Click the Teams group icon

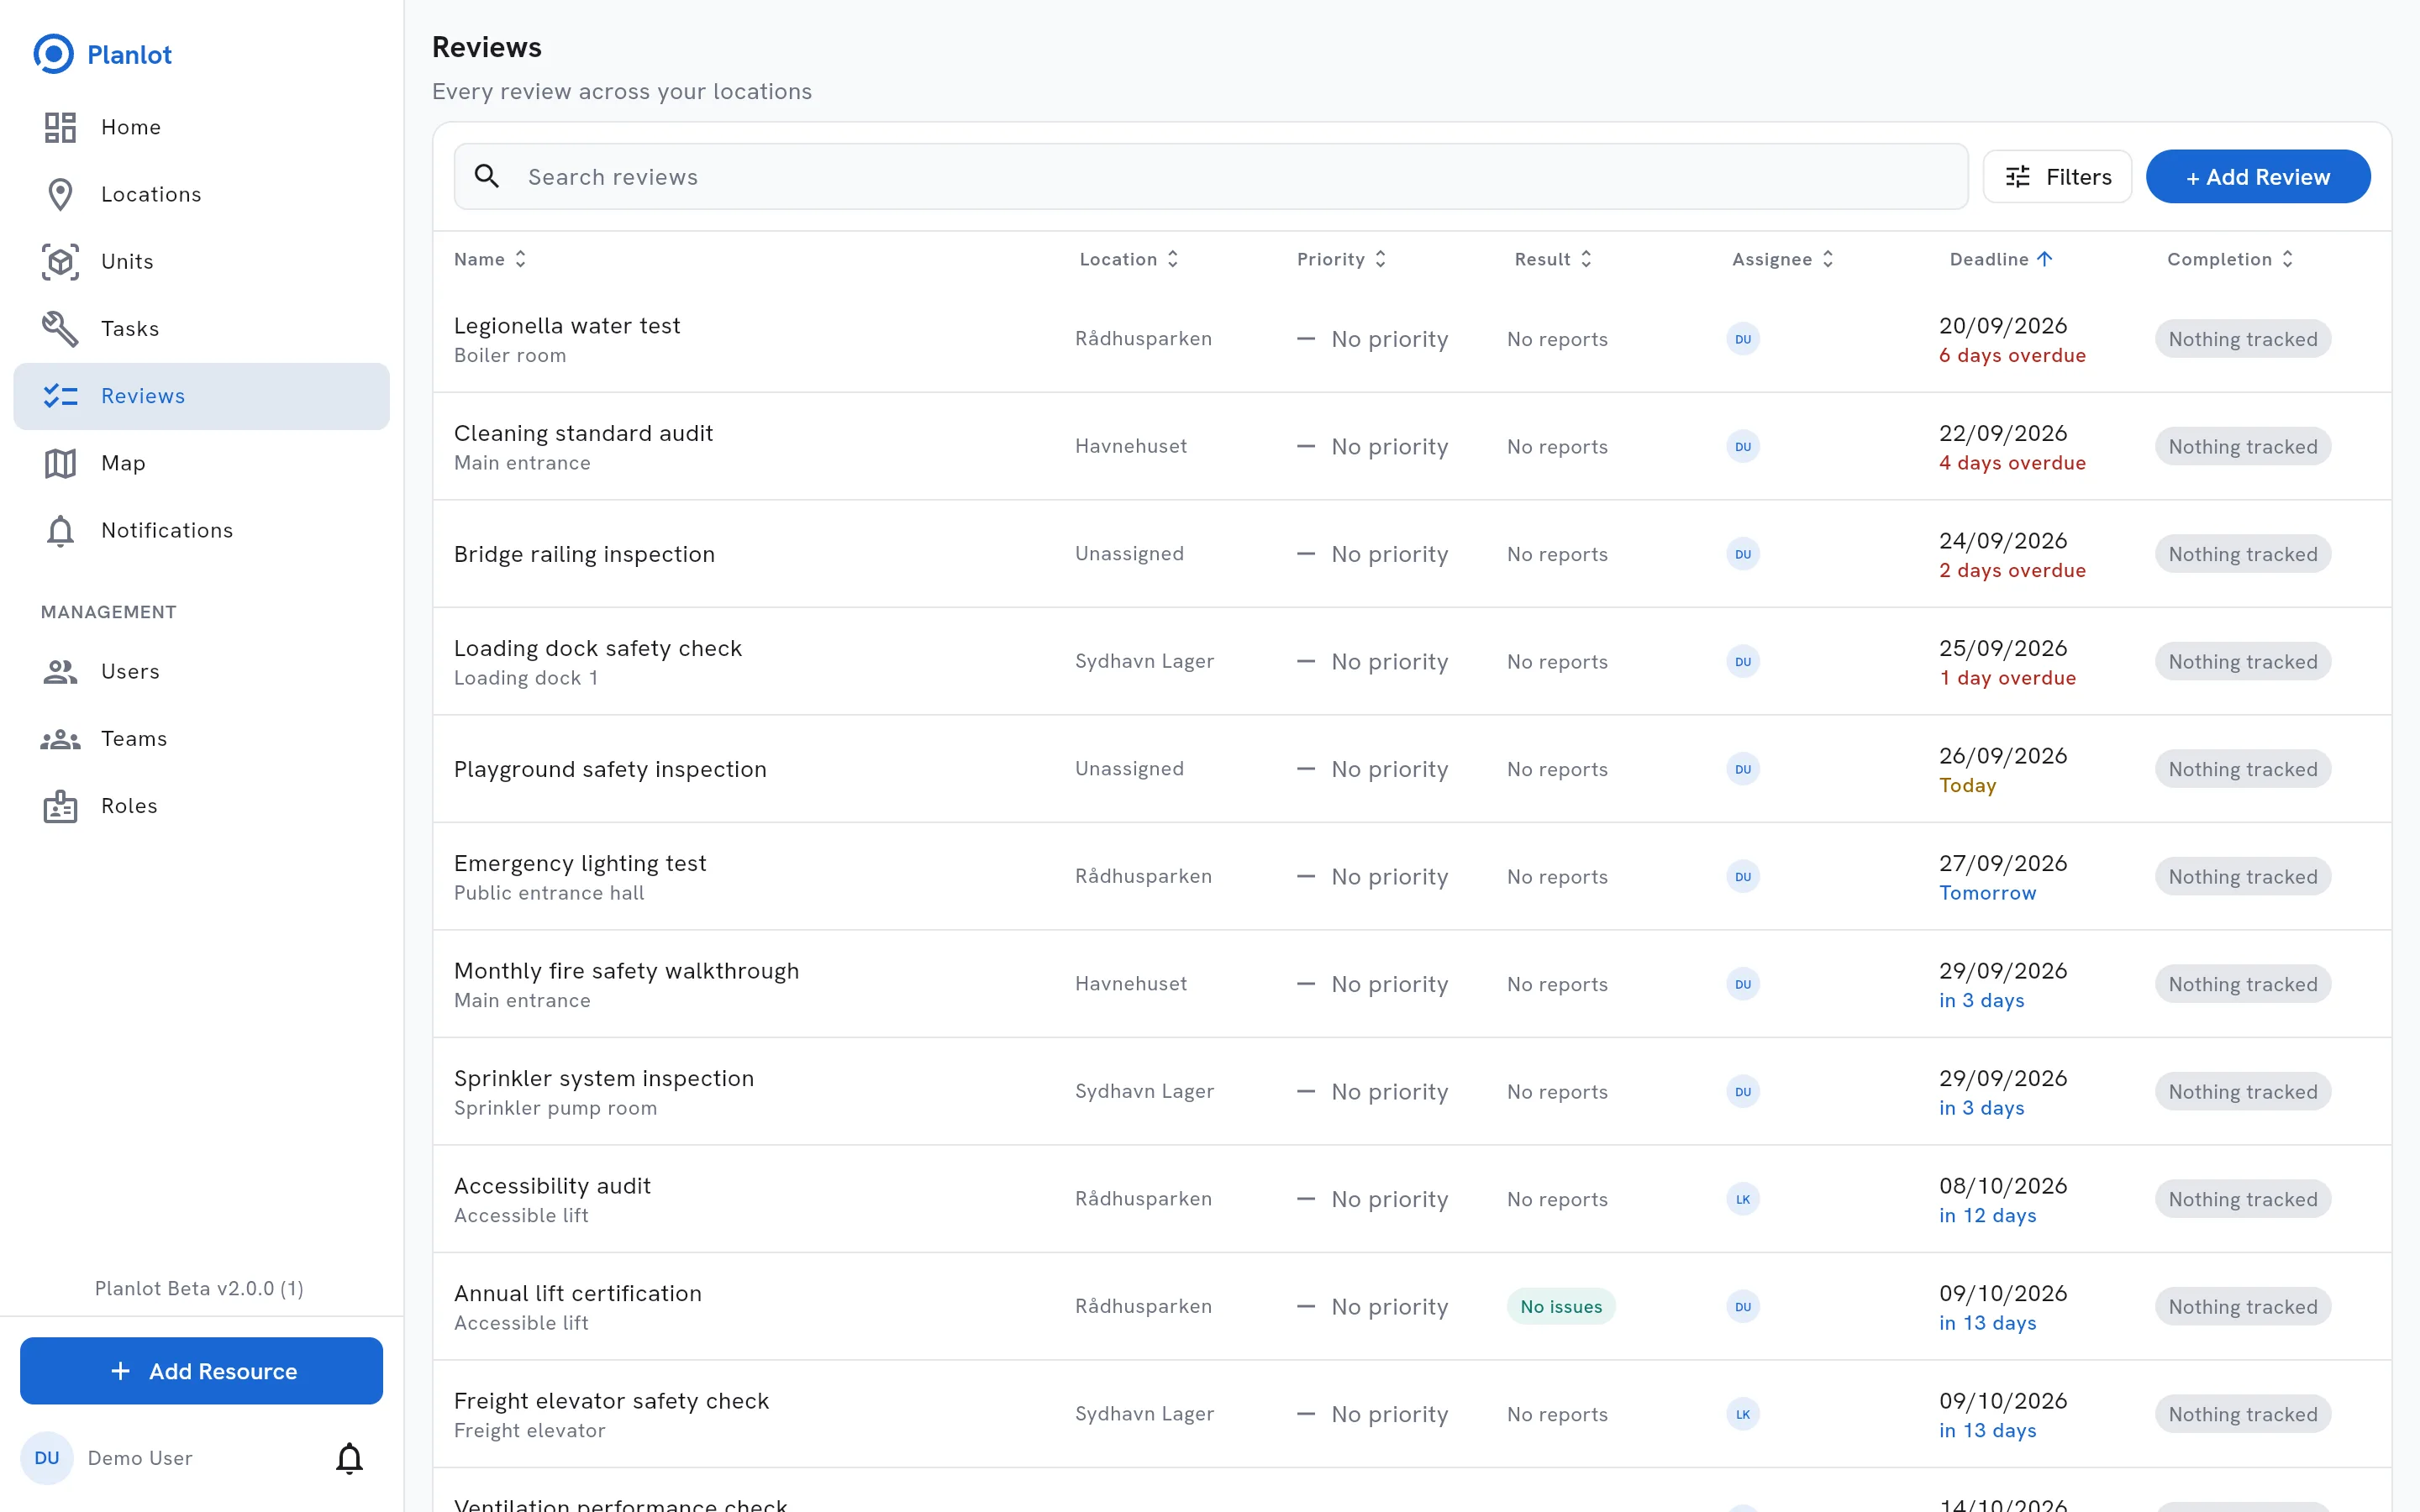tap(60, 739)
